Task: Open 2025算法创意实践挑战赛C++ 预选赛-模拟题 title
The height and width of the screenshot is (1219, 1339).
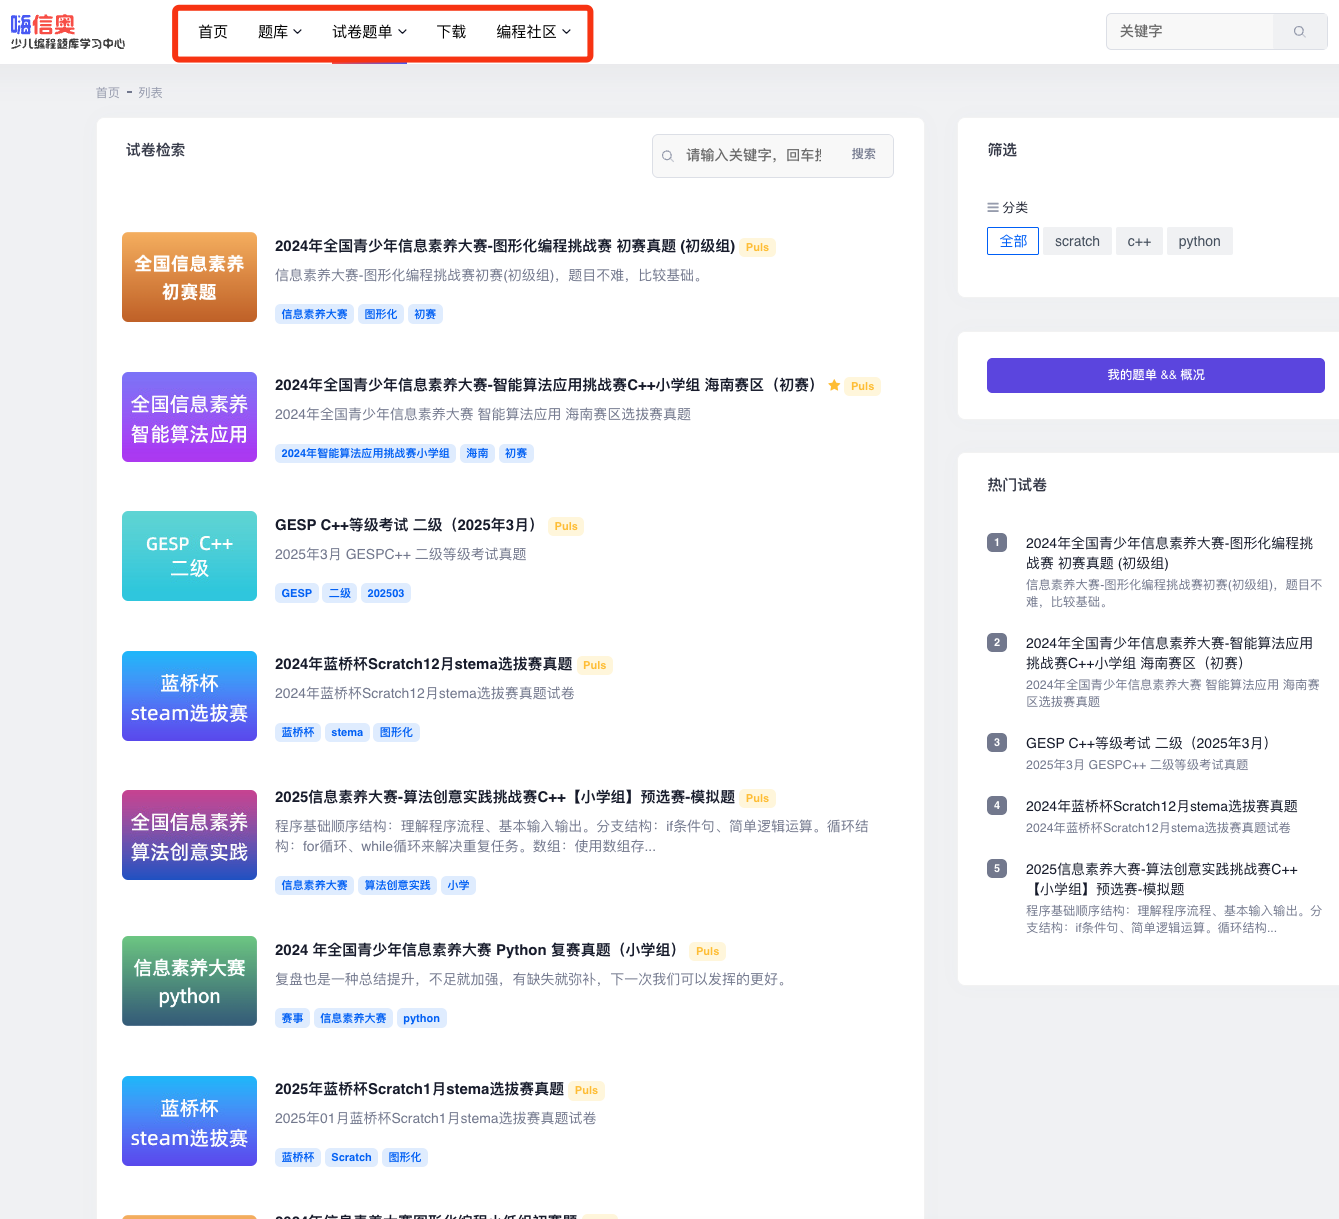Action: [x=505, y=797]
